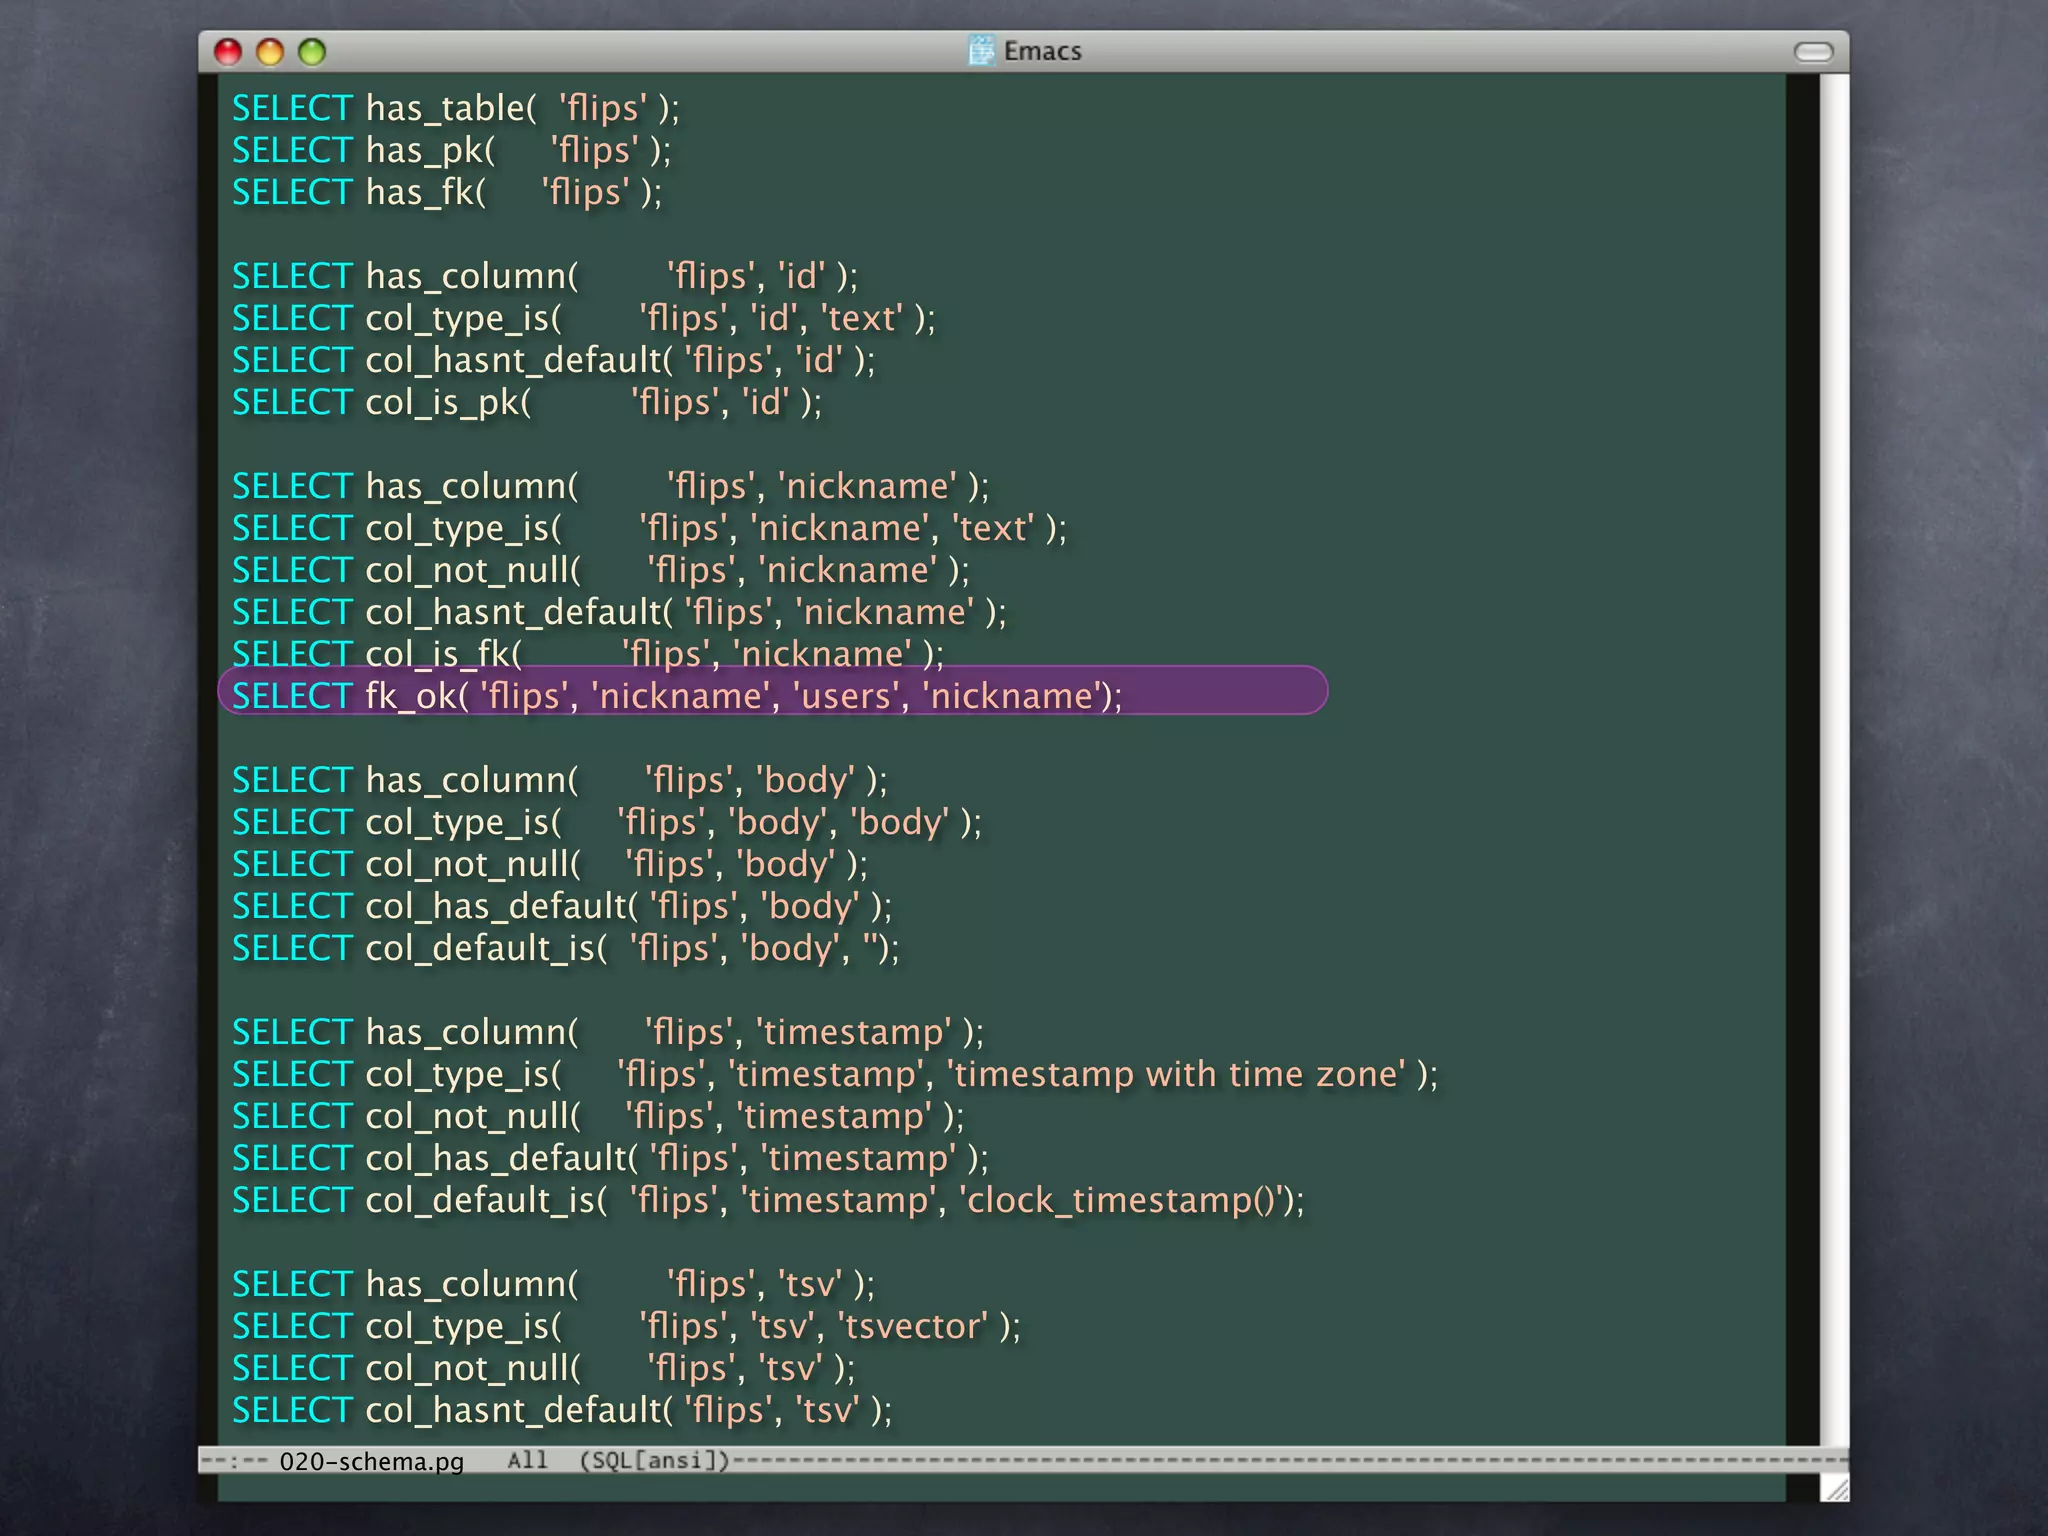This screenshot has height=1536, width=2048.
Task: Click has_column 'flips', 'body' line
Action: pos(560,780)
